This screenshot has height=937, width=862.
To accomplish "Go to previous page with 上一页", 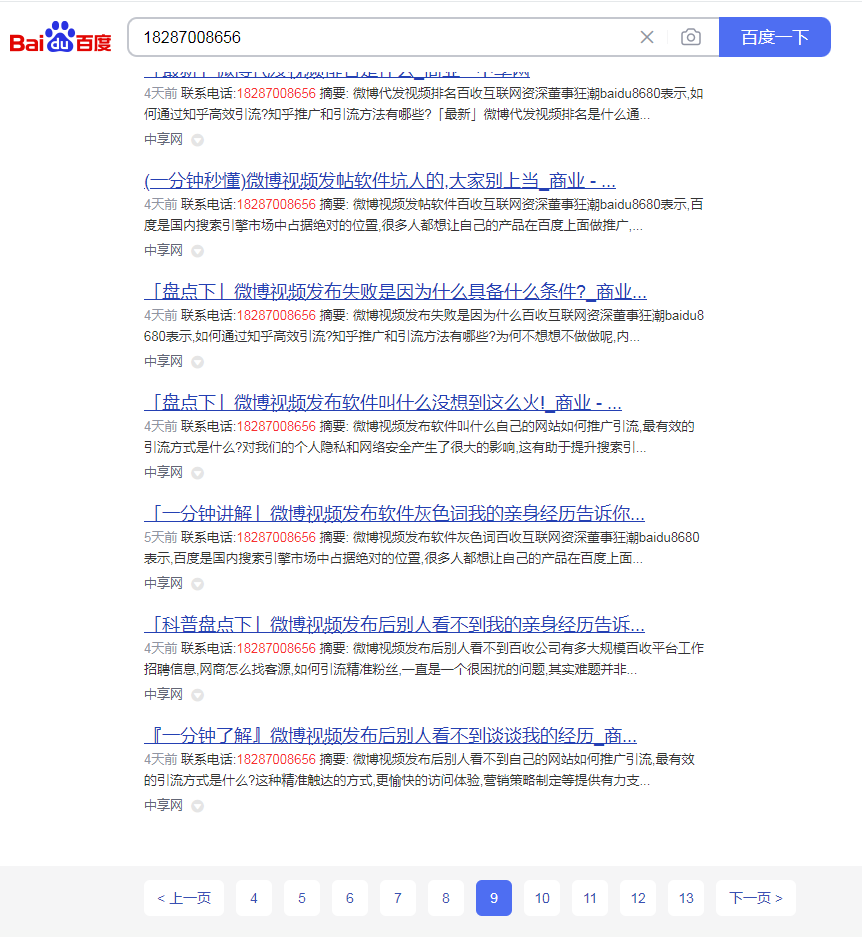I will point(184,898).
